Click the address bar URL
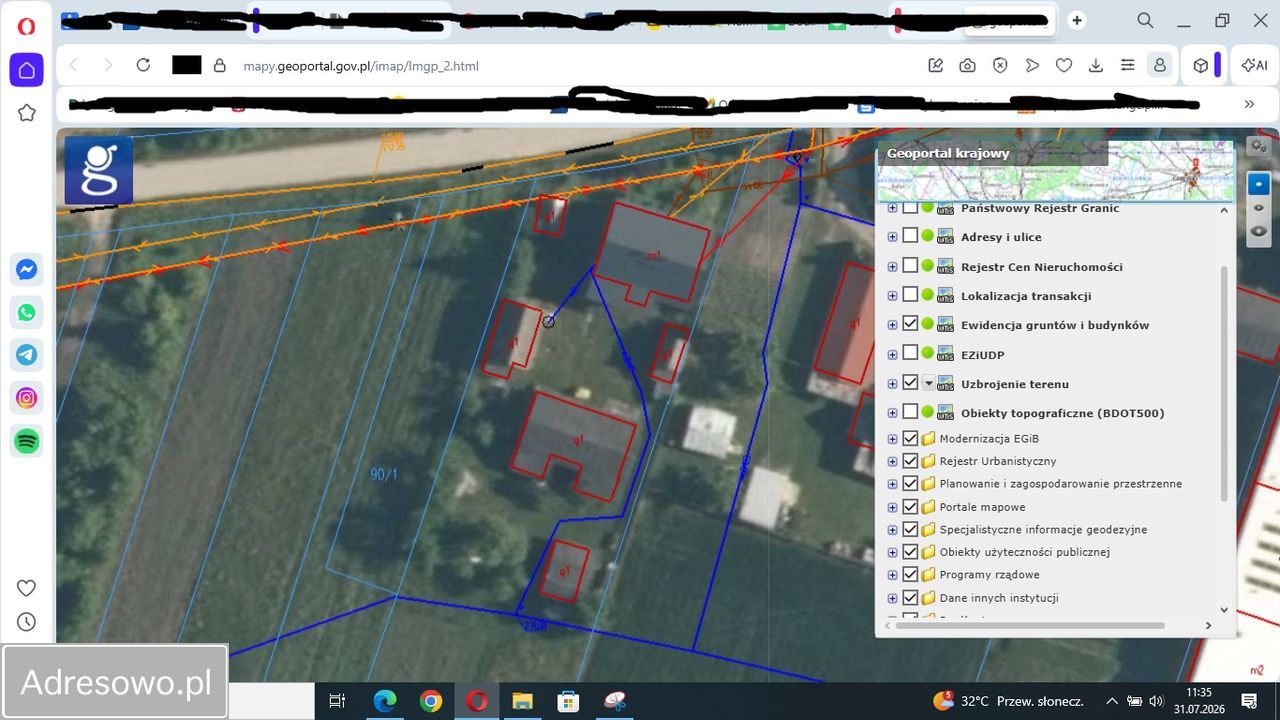The height and width of the screenshot is (720, 1280). coord(361,66)
